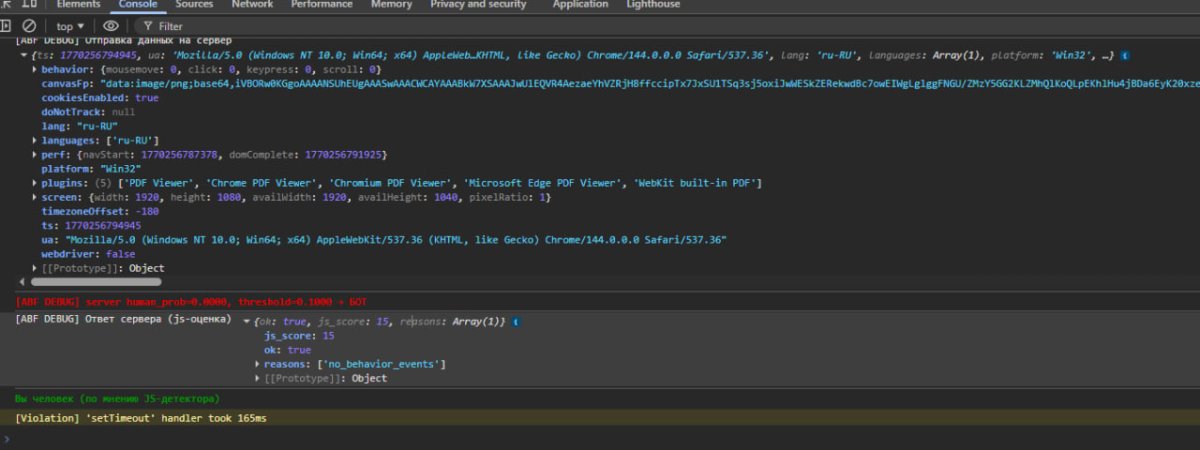Clear the console with the block icon

pos(29,26)
